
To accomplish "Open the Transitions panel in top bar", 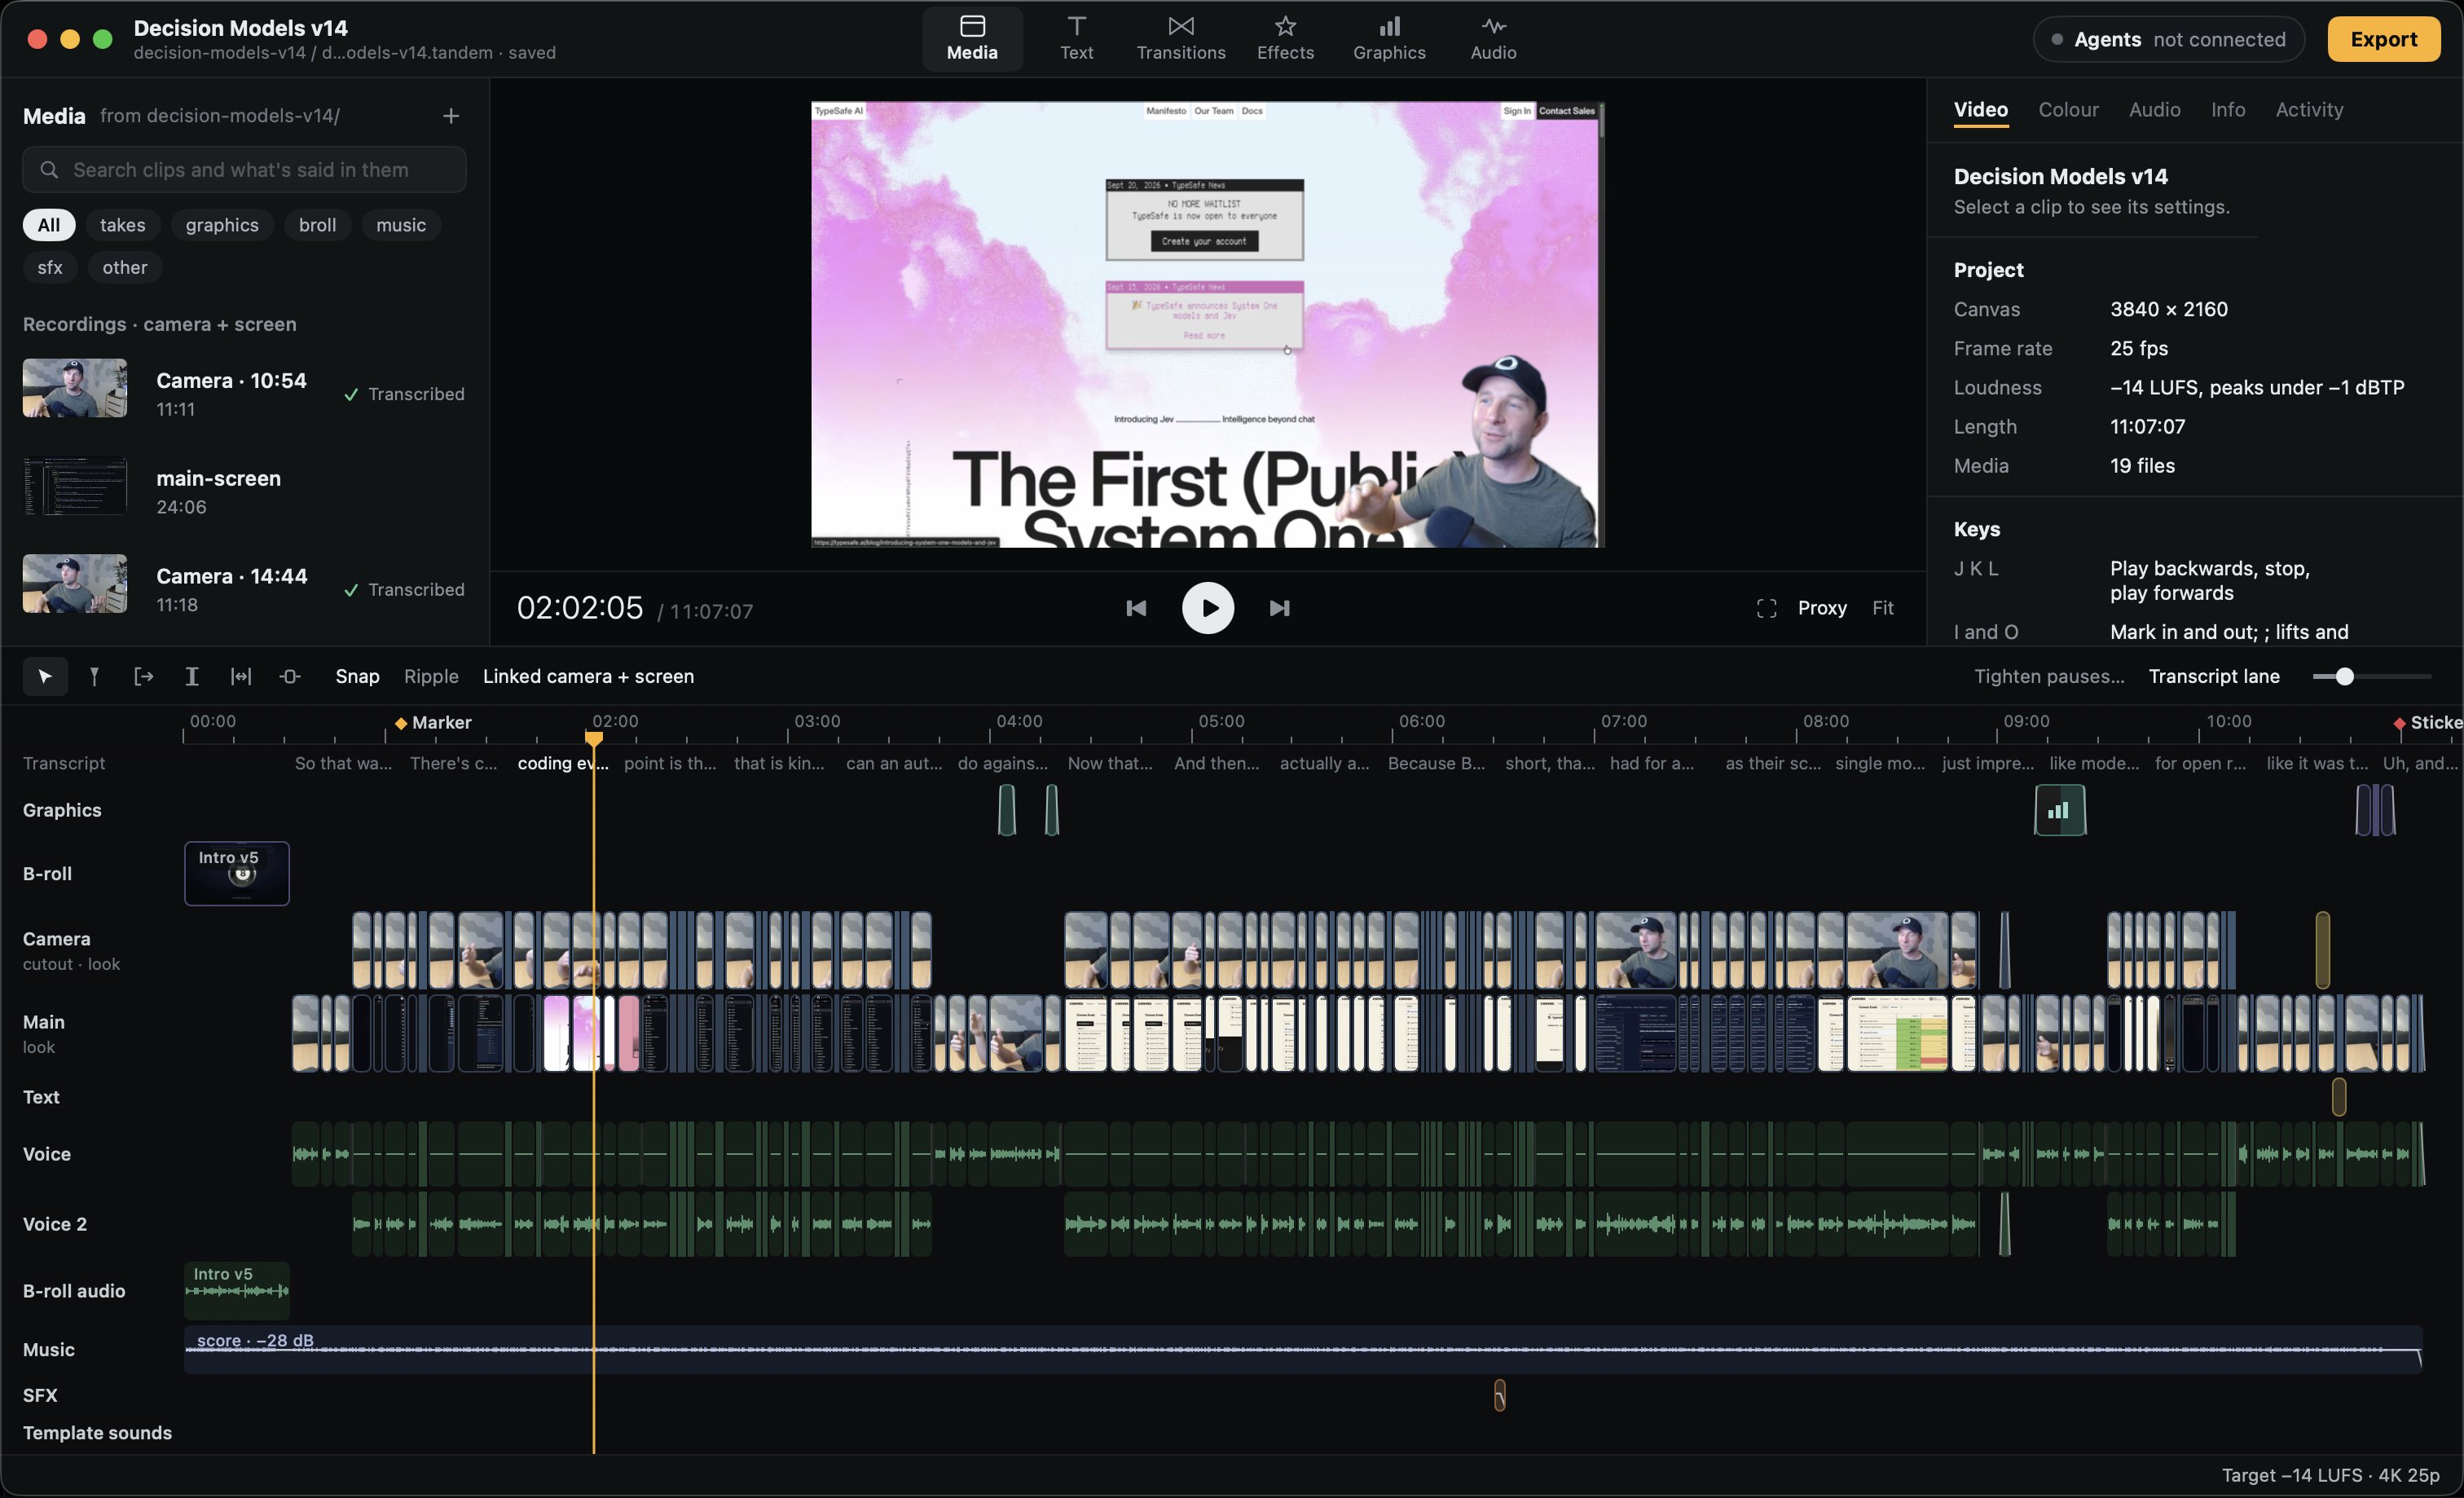I will tap(1181, 38).
